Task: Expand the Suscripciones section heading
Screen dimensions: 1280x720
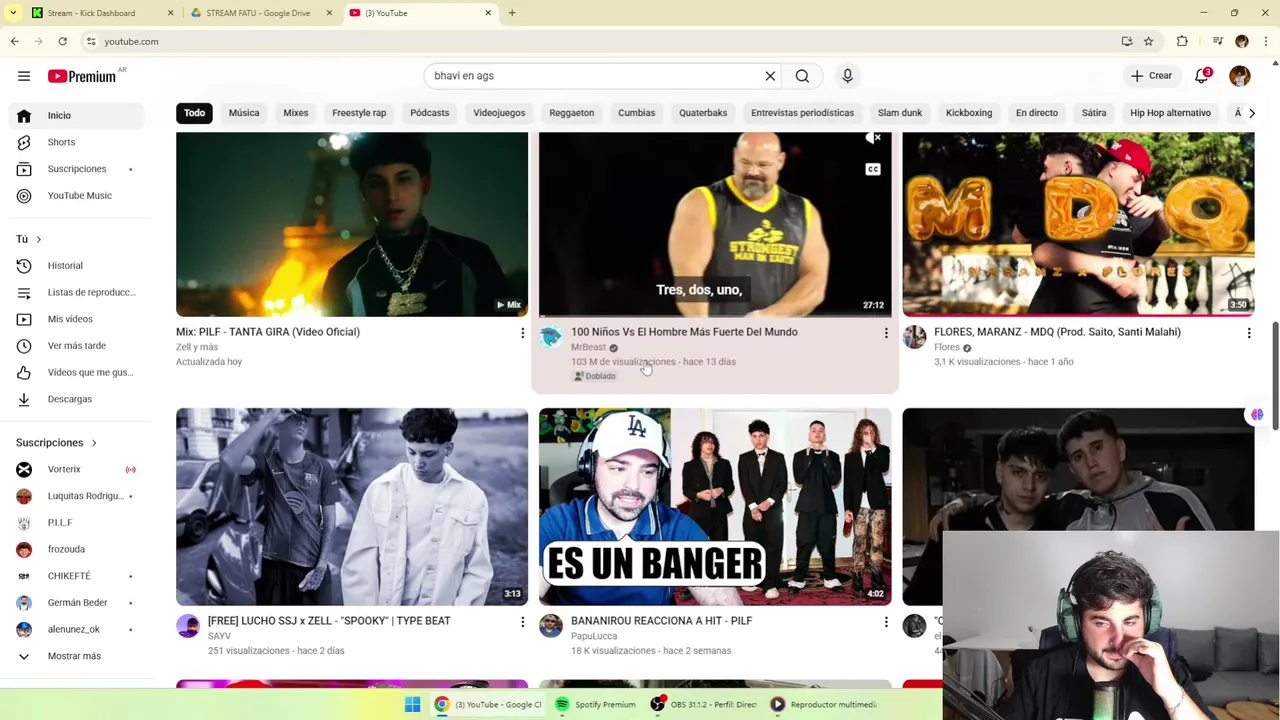Action: pos(56,443)
